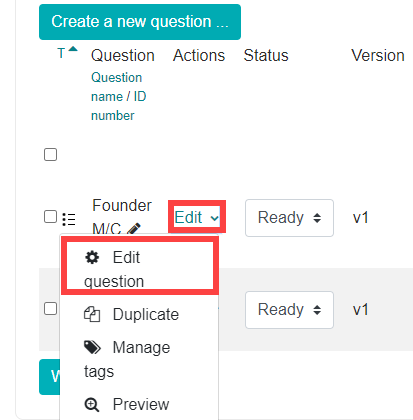
Task: Click the Duplicate copy icon
Action: pos(92,314)
